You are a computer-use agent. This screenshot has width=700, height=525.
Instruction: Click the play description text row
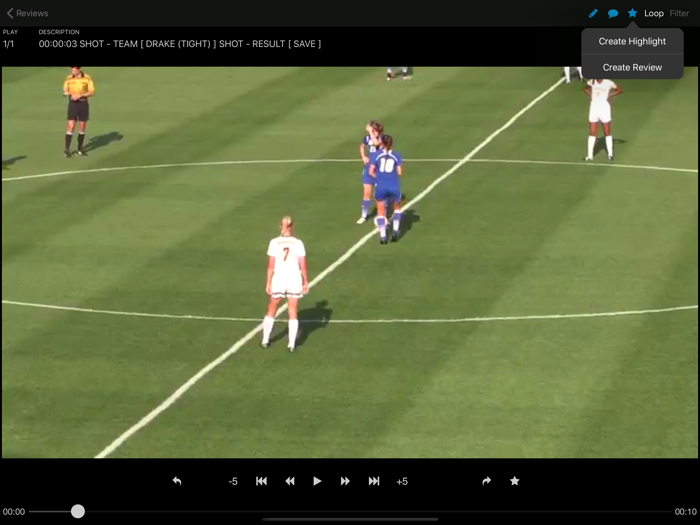click(x=179, y=44)
